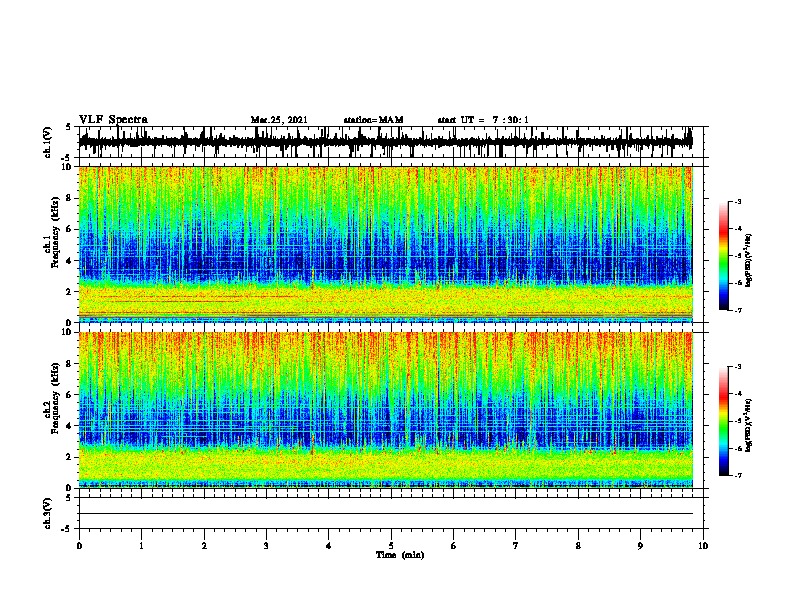
Task: Click the "Time (min)" x-axis label
Action: pos(400,555)
